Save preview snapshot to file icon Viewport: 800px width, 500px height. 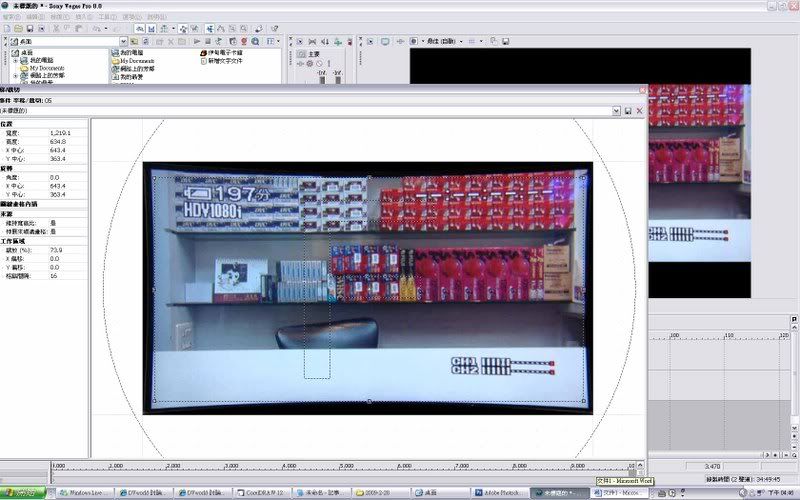[x=506, y=41]
